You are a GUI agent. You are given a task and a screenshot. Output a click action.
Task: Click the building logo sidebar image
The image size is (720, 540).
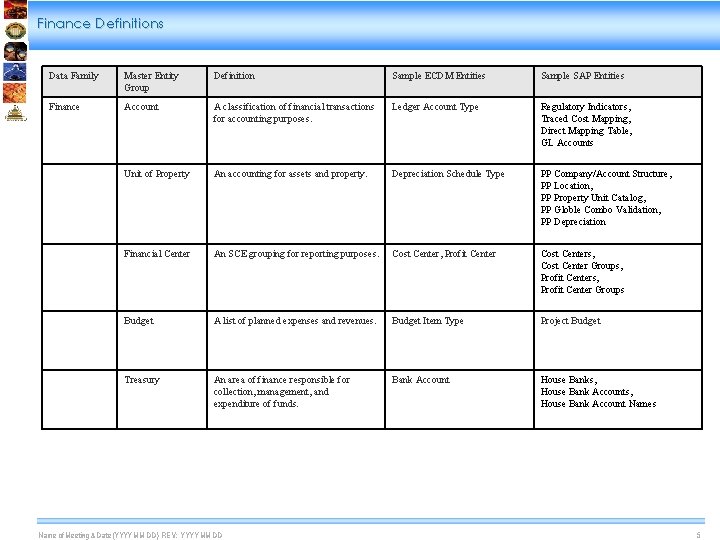tap(16, 113)
